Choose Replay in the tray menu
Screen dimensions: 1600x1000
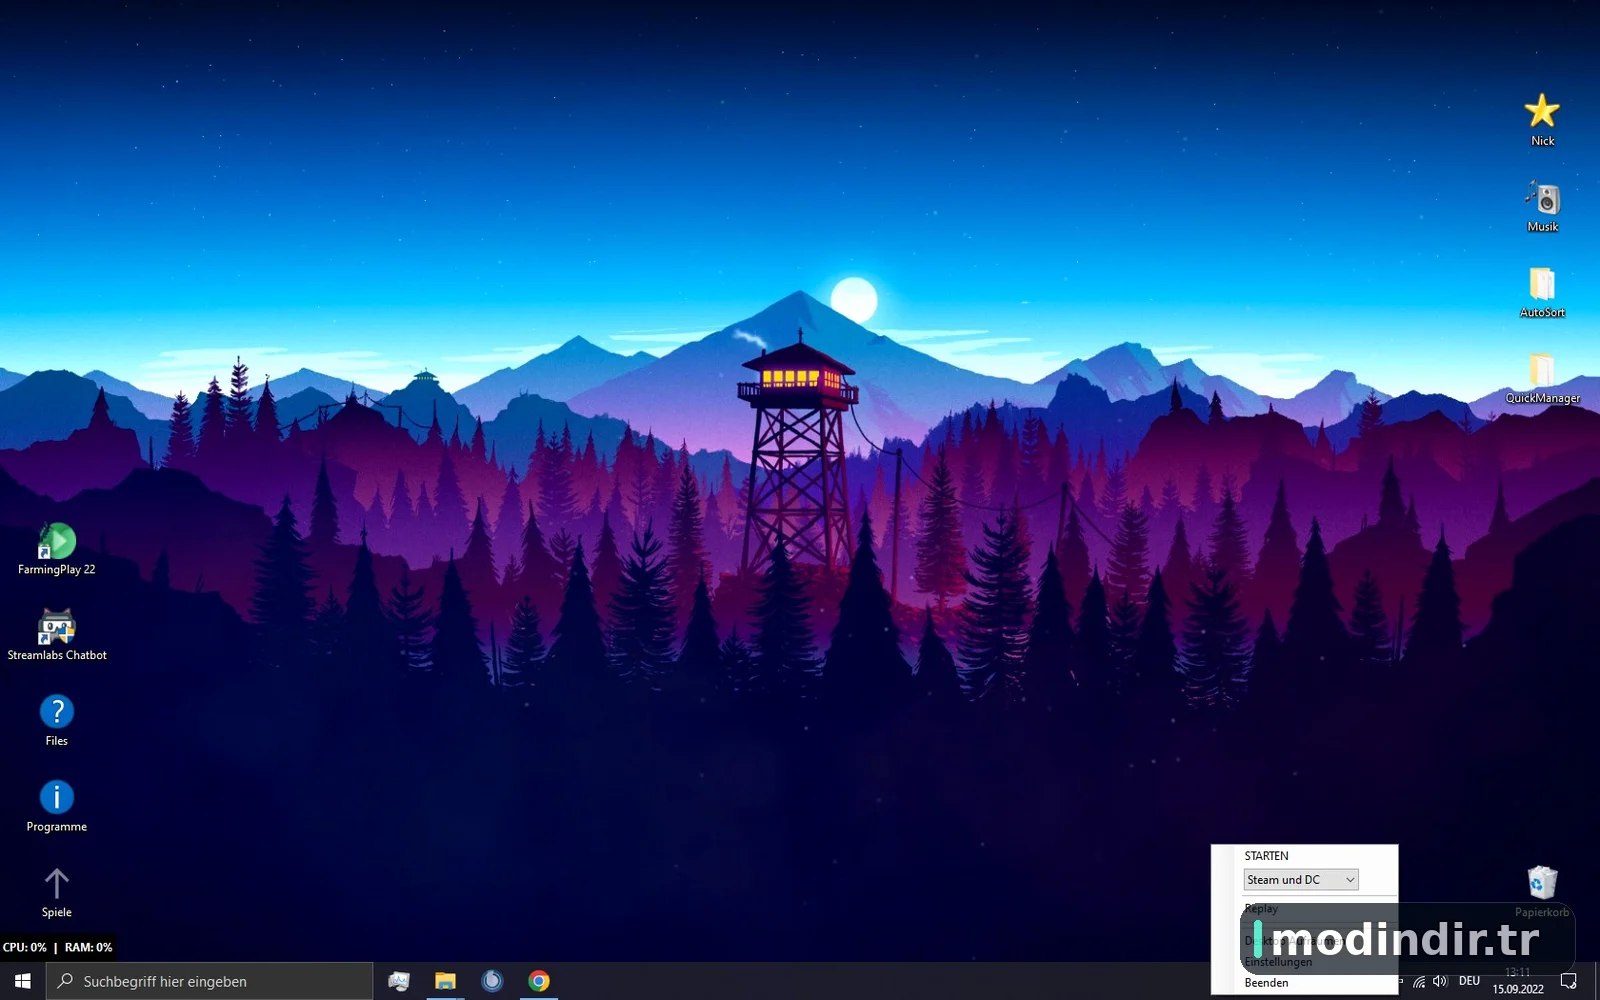[x=1262, y=909]
